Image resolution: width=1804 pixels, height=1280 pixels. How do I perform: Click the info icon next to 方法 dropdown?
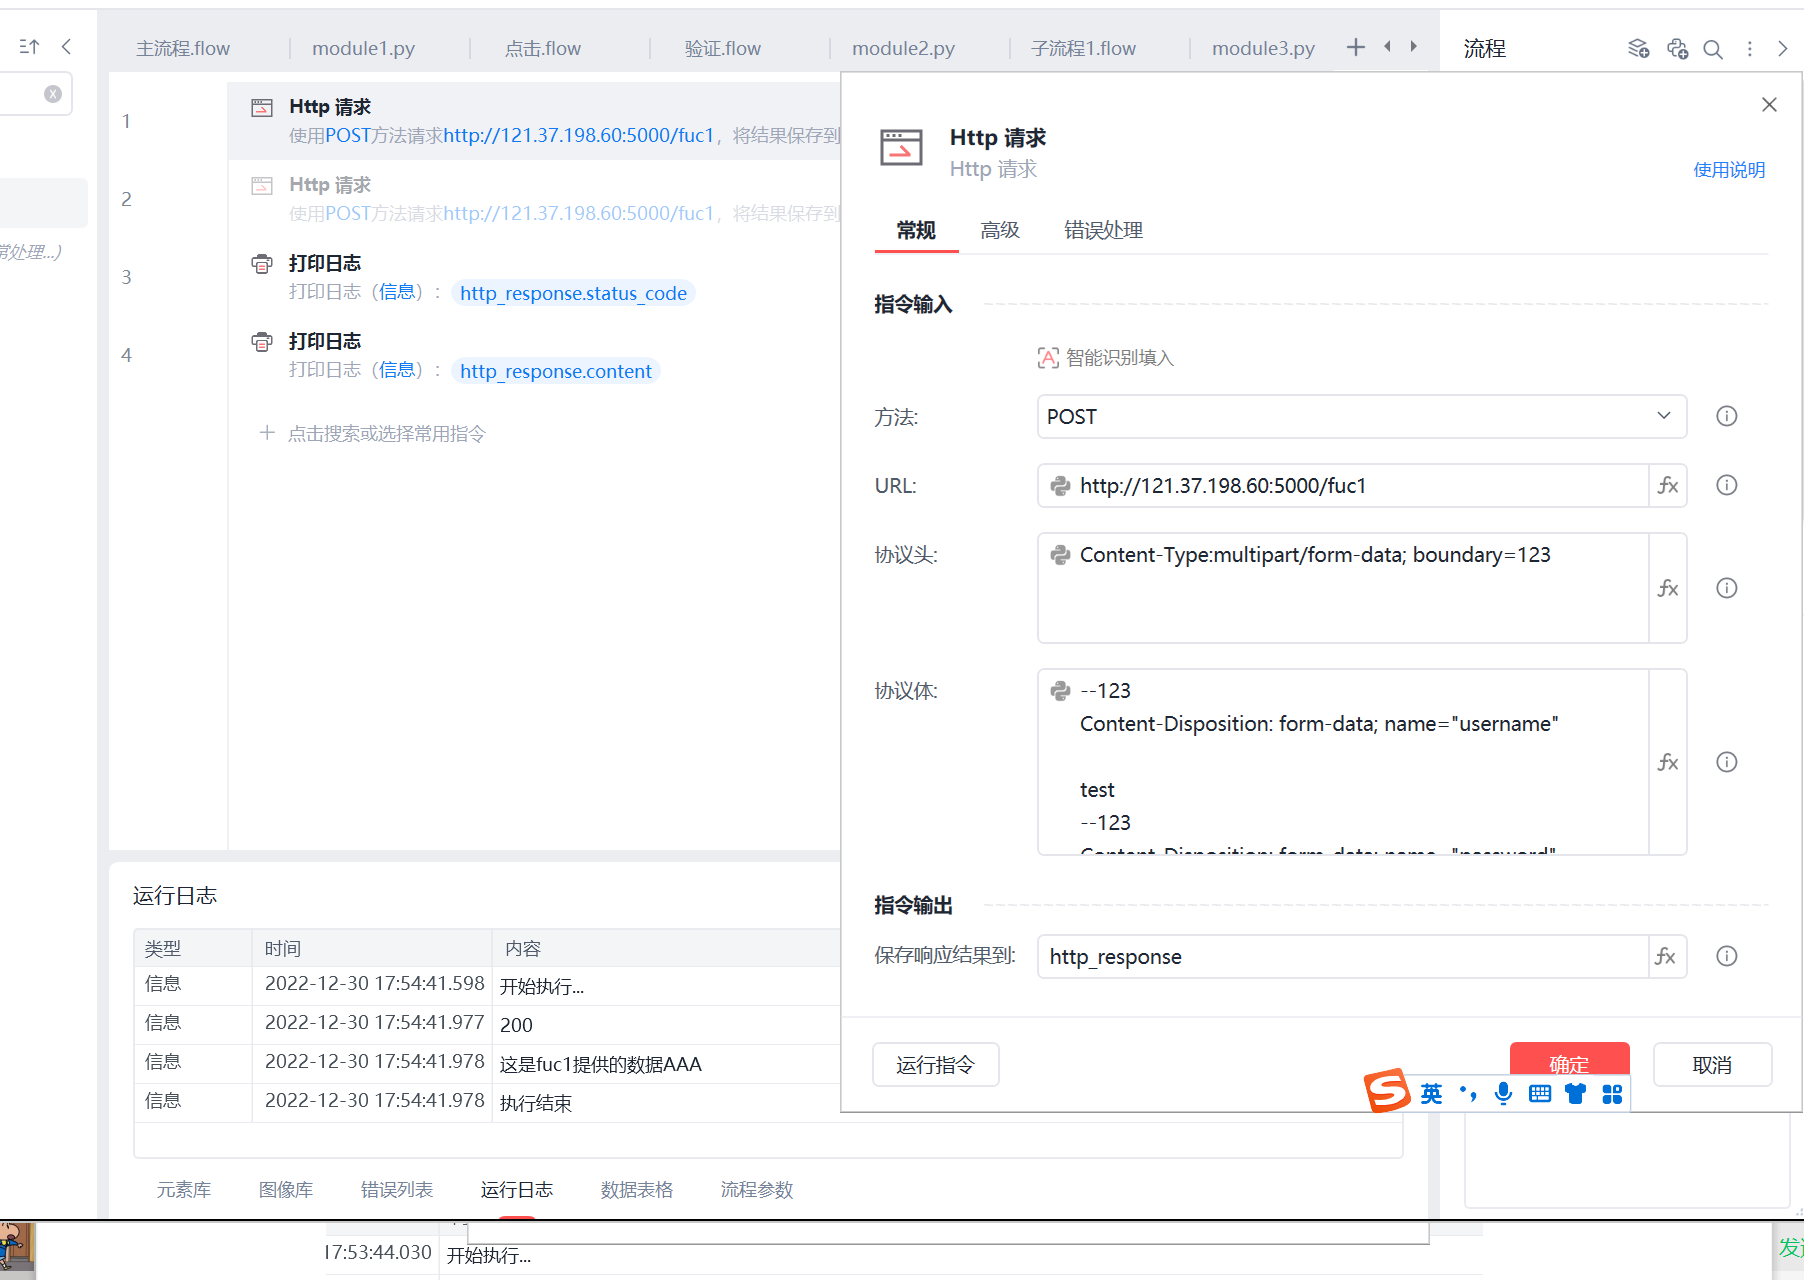point(1726,416)
